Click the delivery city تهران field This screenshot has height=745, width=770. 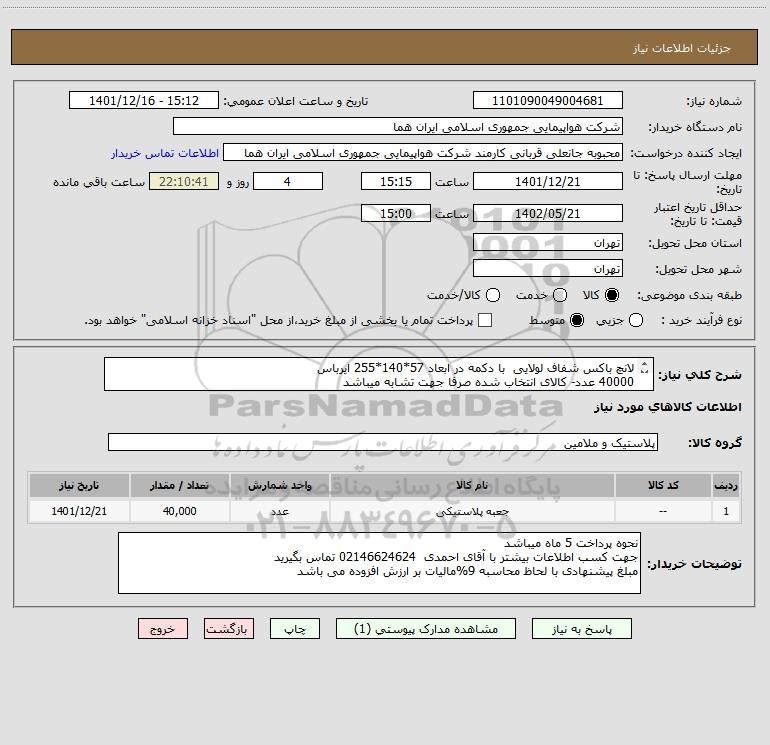[548, 269]
